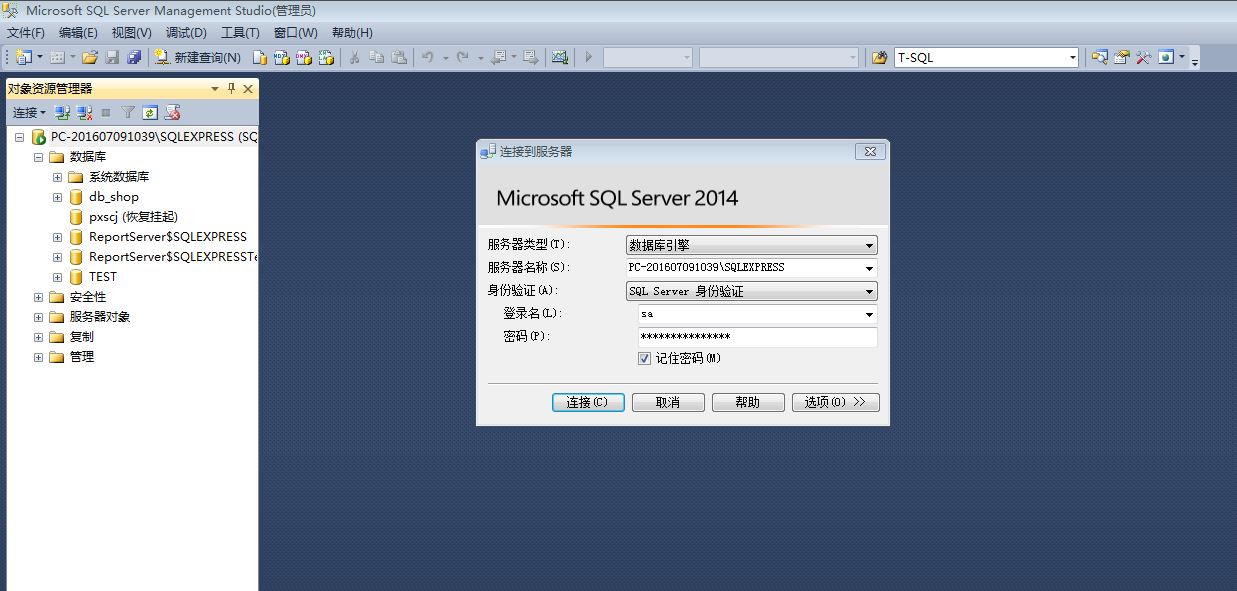Click the policy health state icon in Object Explorer
1237x591 pixels.
point(172,113)
